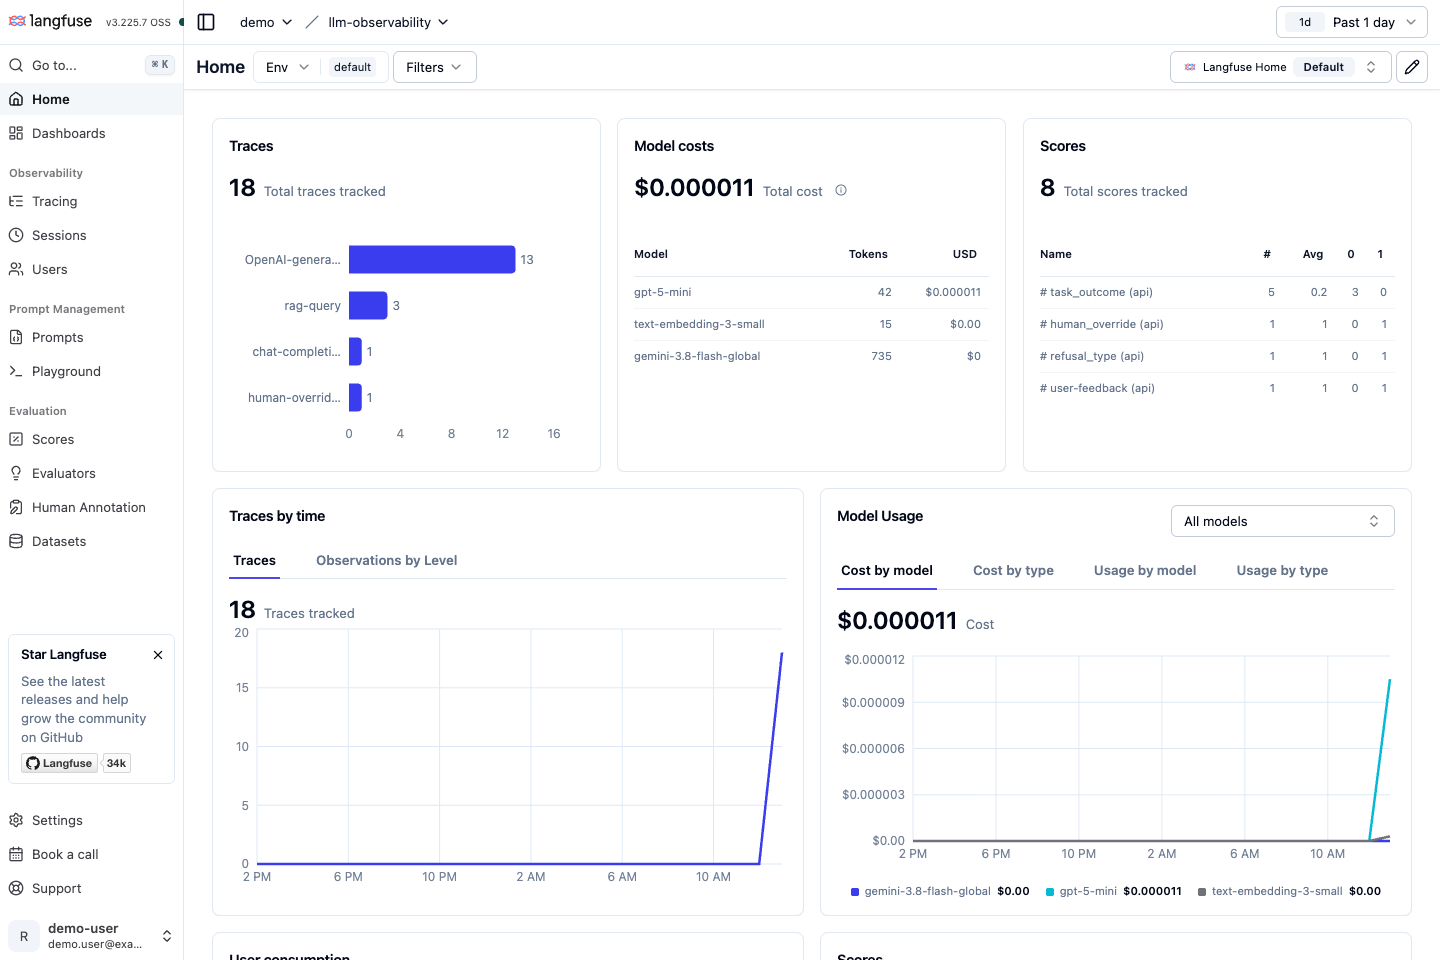Select the Usage by type tab
1440x960 pixels.
[1282, 571]
